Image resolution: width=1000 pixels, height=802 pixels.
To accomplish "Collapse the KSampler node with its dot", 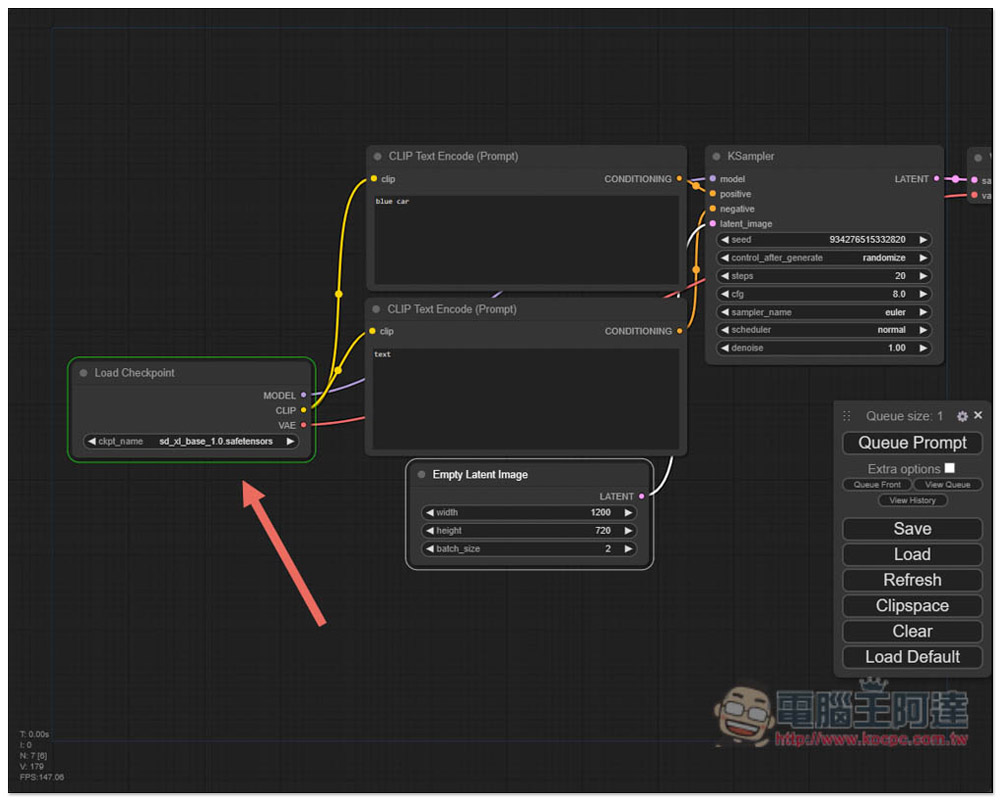I will [x=716, y=156].
